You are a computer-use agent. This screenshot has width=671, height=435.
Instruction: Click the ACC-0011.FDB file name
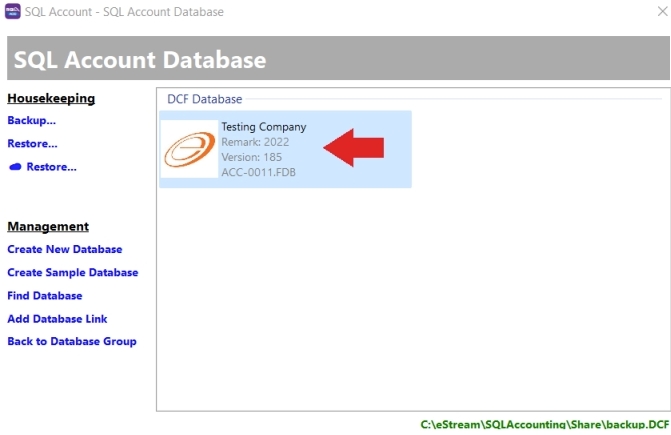point(258,172)
